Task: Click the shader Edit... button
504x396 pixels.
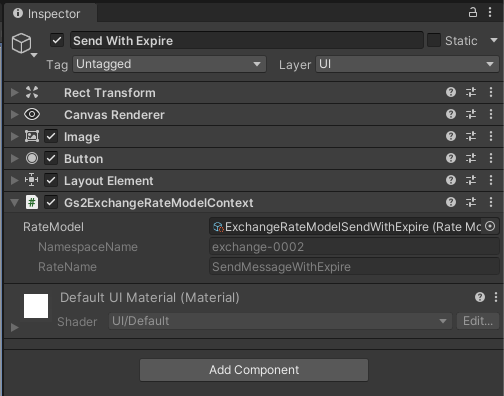Action: click(x=478, y=321)
